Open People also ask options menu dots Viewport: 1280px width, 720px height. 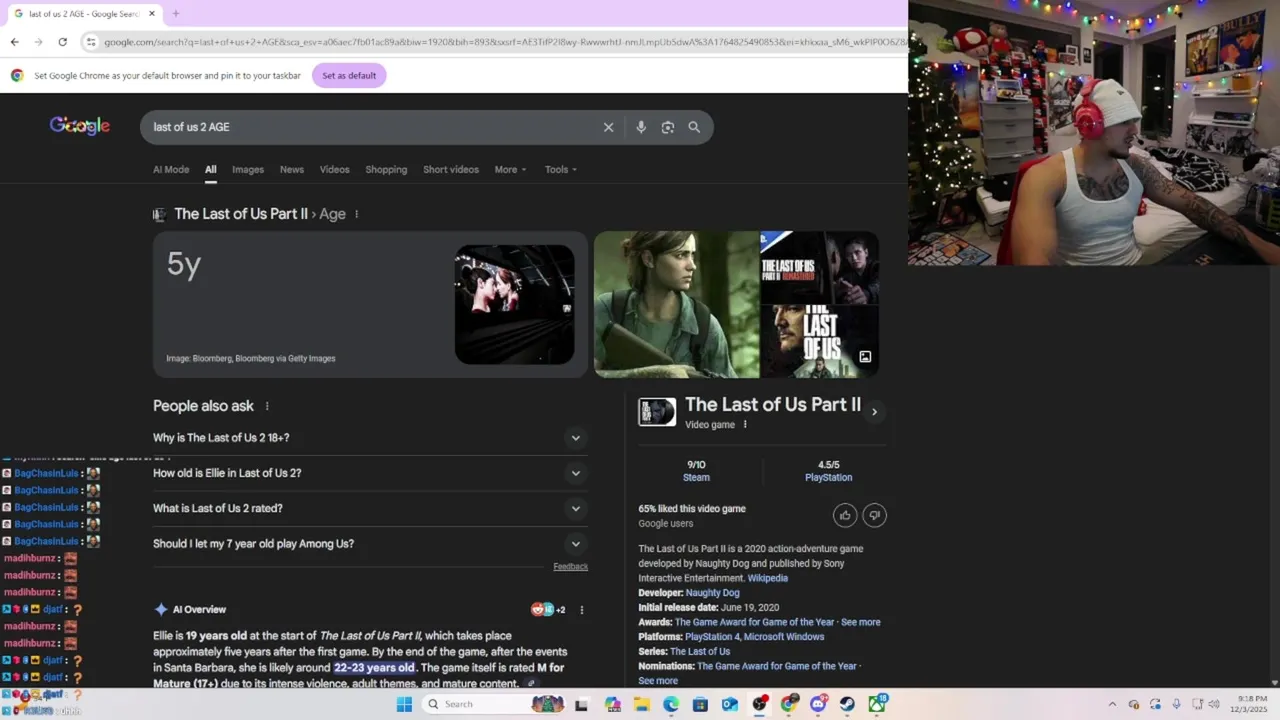click(267, 406)
